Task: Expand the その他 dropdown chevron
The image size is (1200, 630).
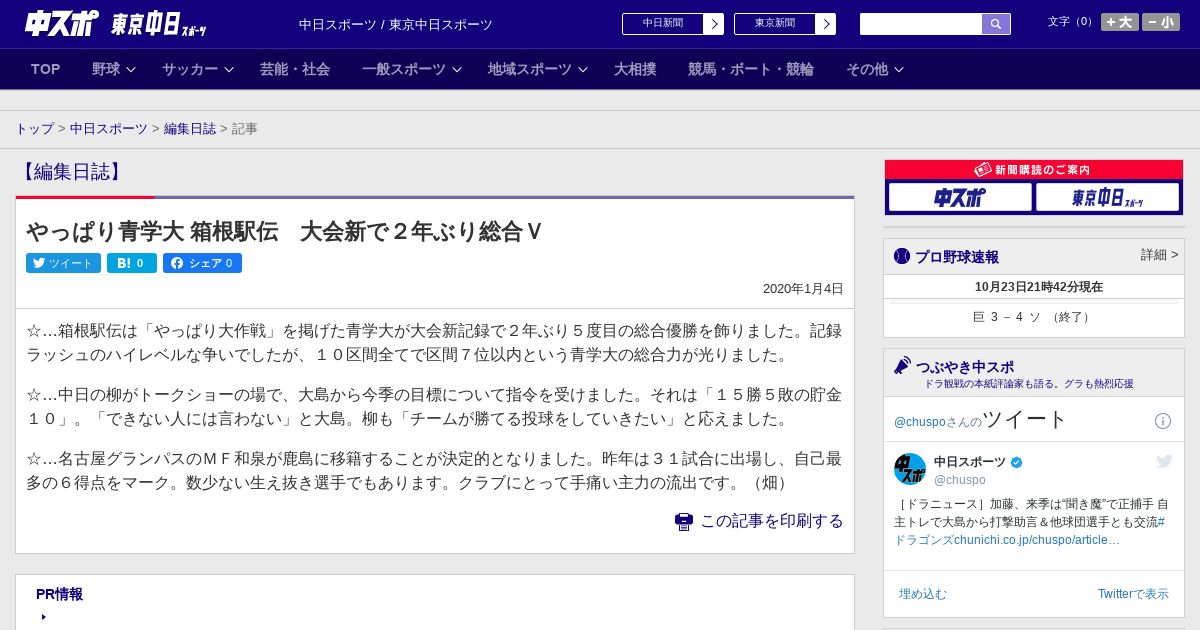Action: [898, 69]
